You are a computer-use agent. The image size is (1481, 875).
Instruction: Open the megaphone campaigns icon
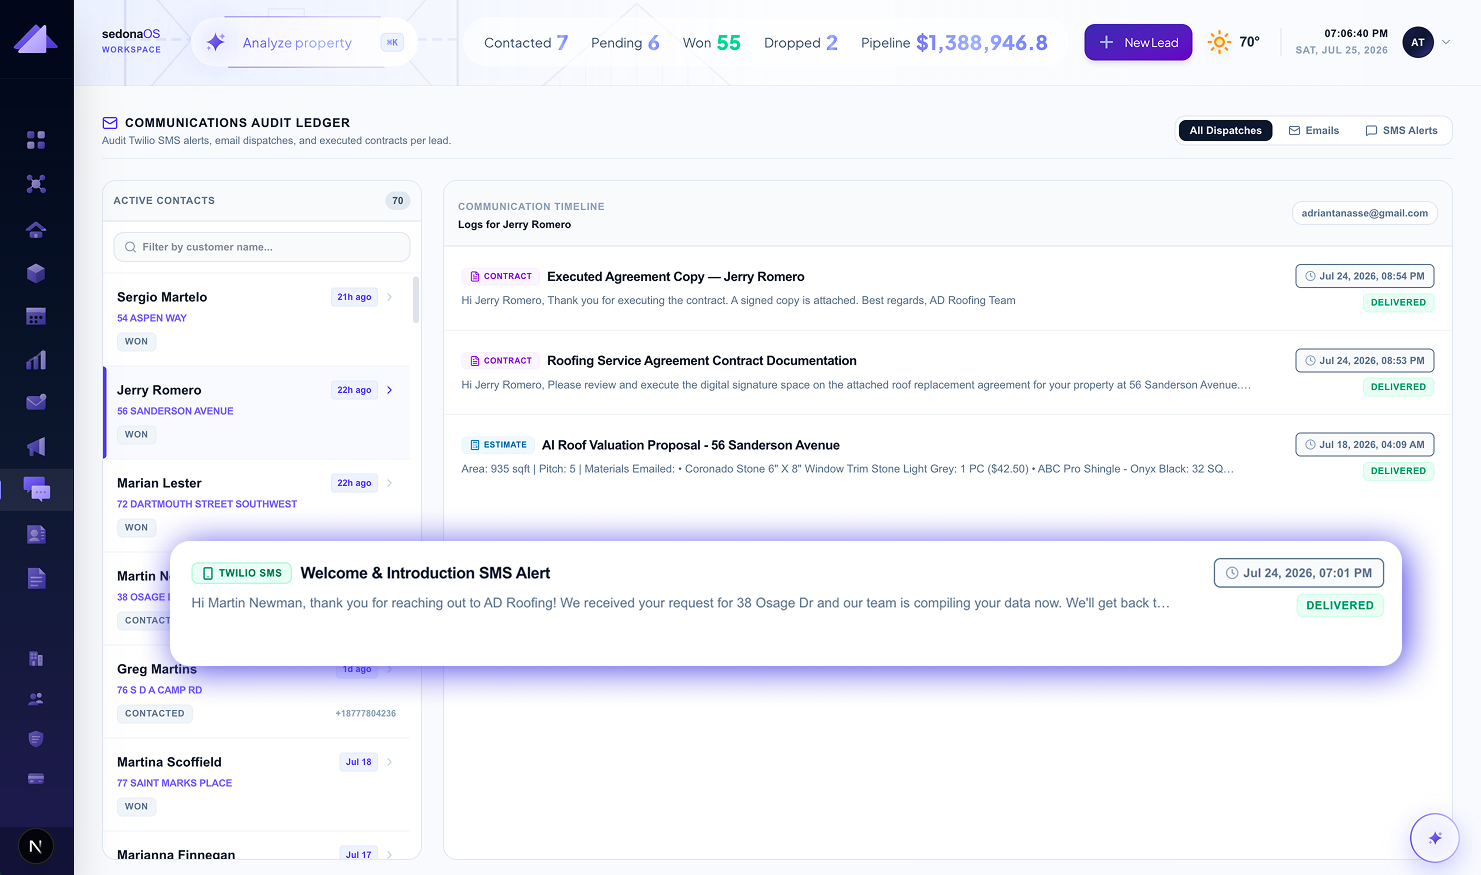(36, 447)
